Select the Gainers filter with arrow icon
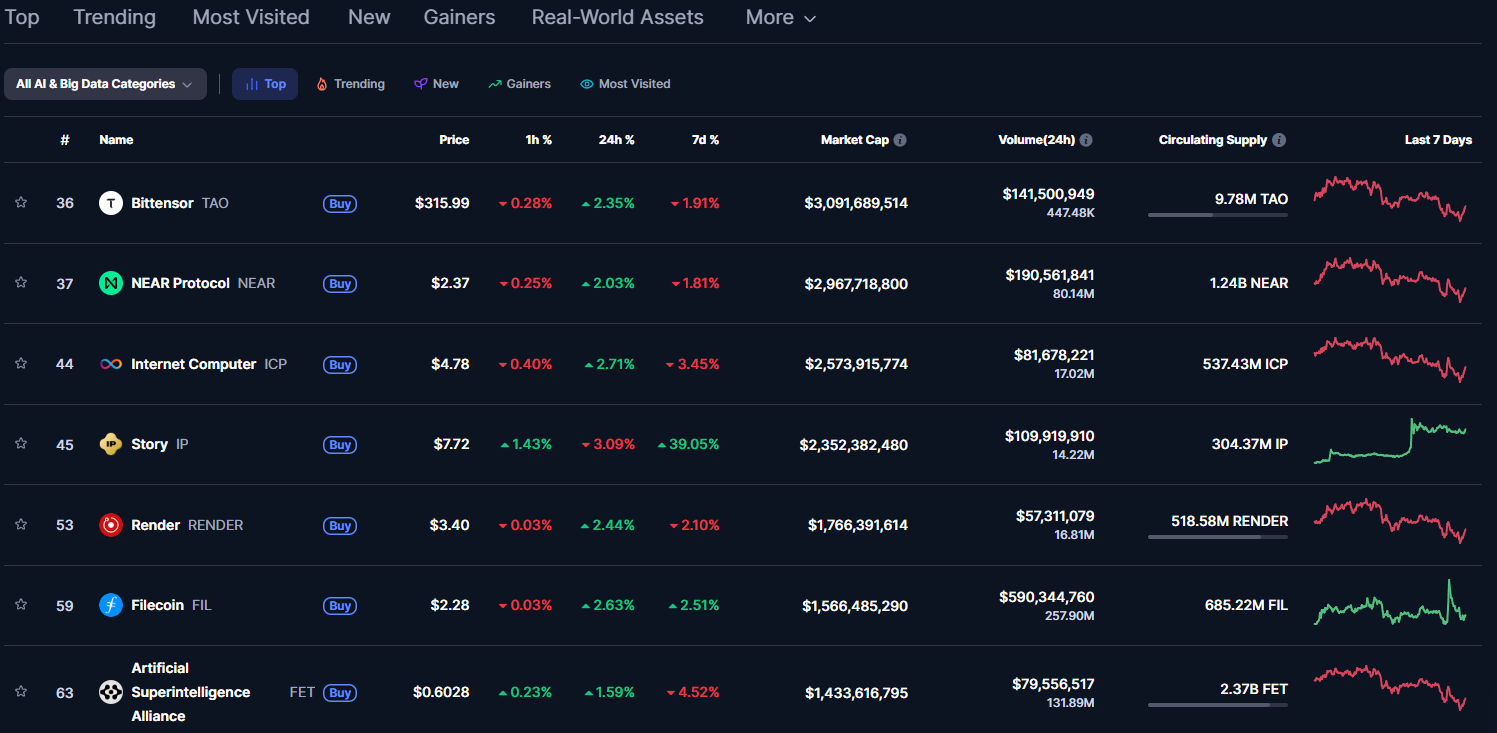Viewport: 1497px width, 733px height. pyautogui.click(x=519, y=84)
